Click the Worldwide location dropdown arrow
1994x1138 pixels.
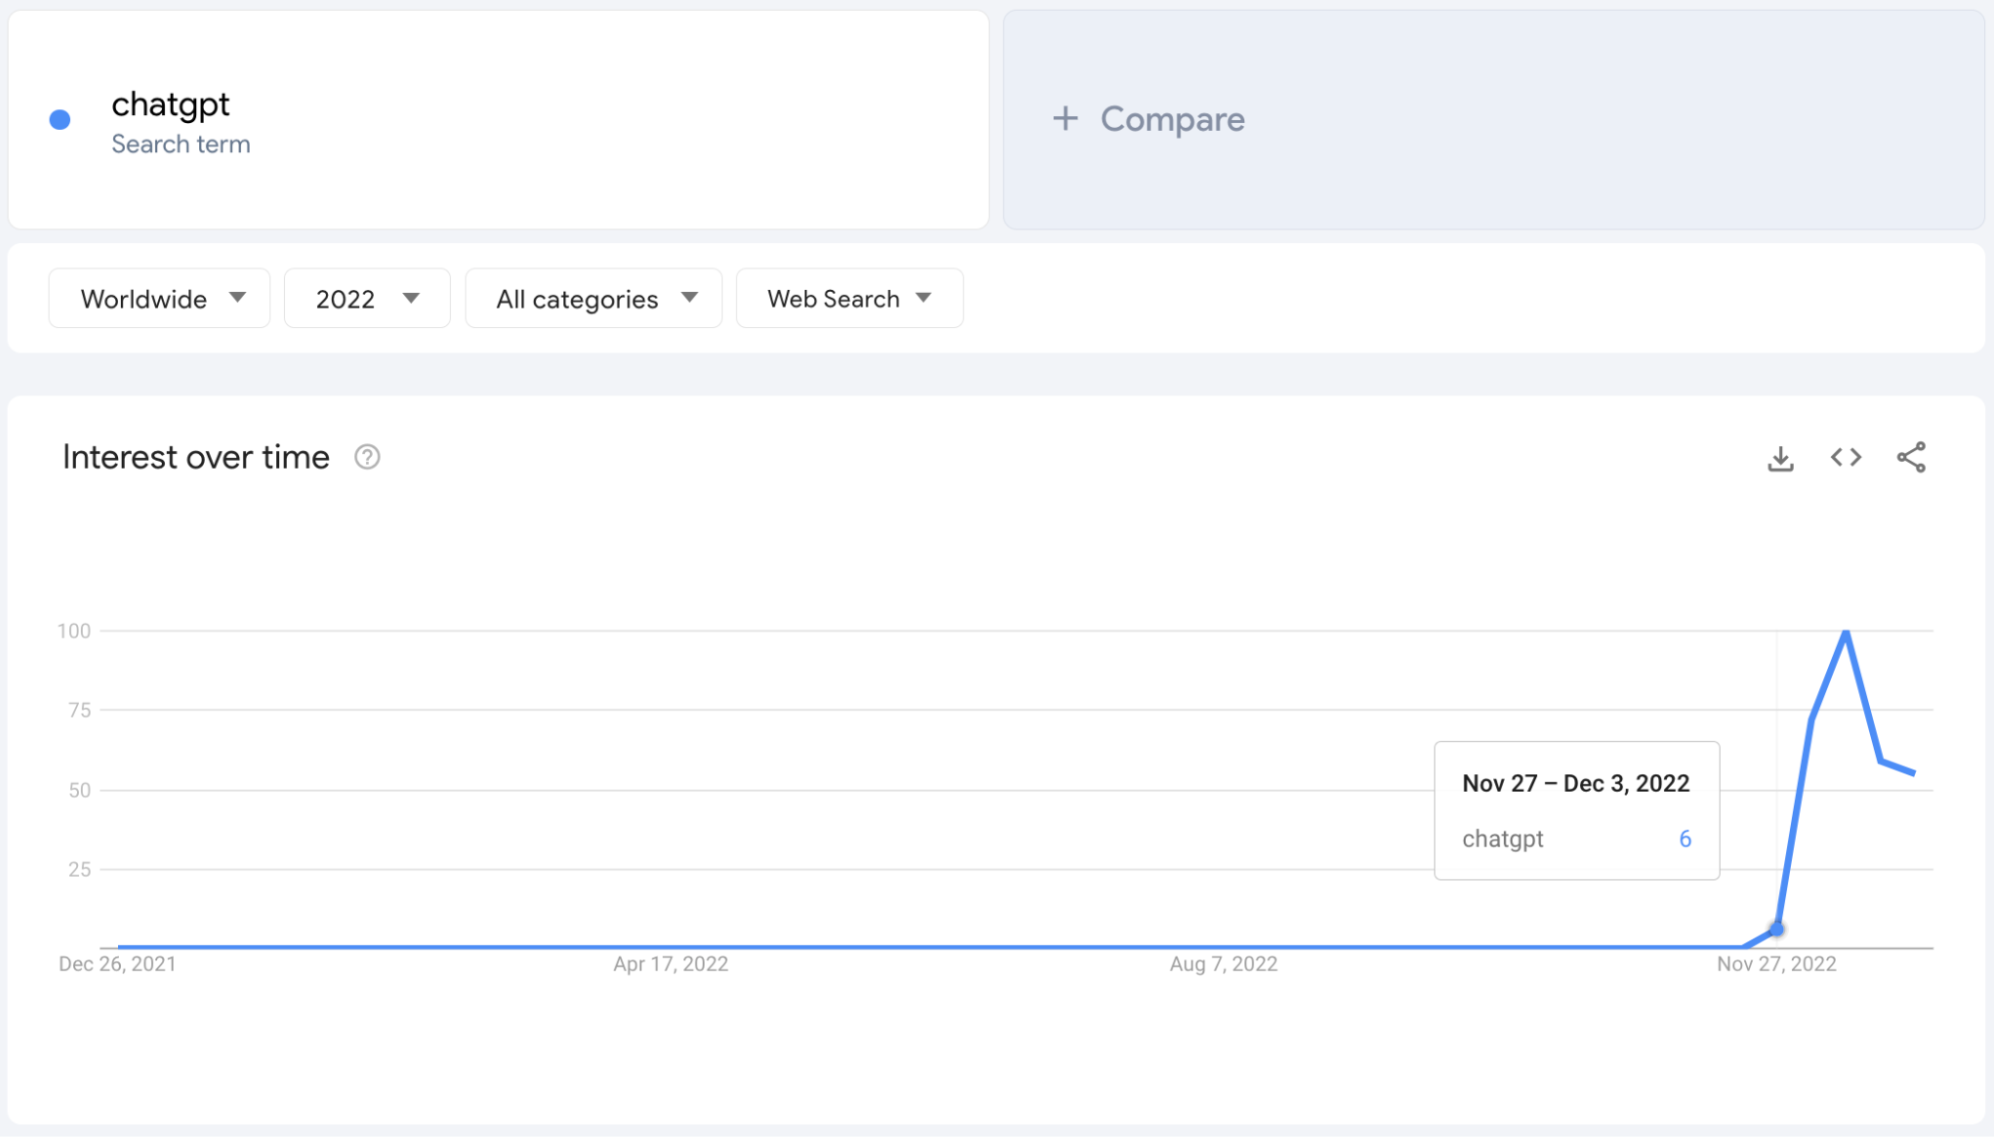[237, 297]
